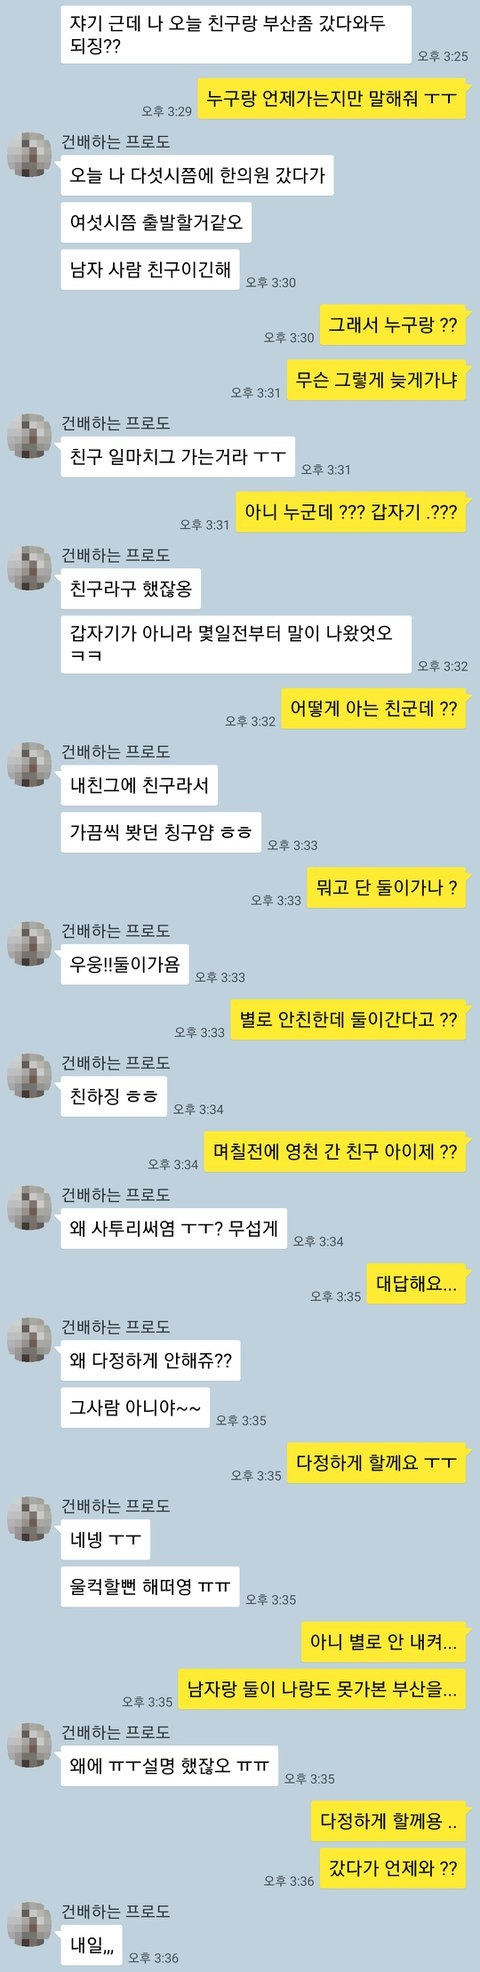Click the message "뭐고 단 둘이가나 ?"
This screenshot has height=1972, width=480.
(386, 887)
